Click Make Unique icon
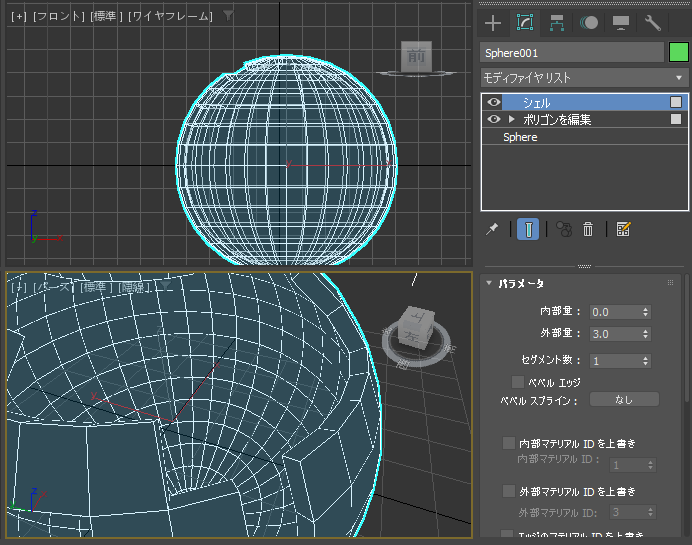 point(564,229)
